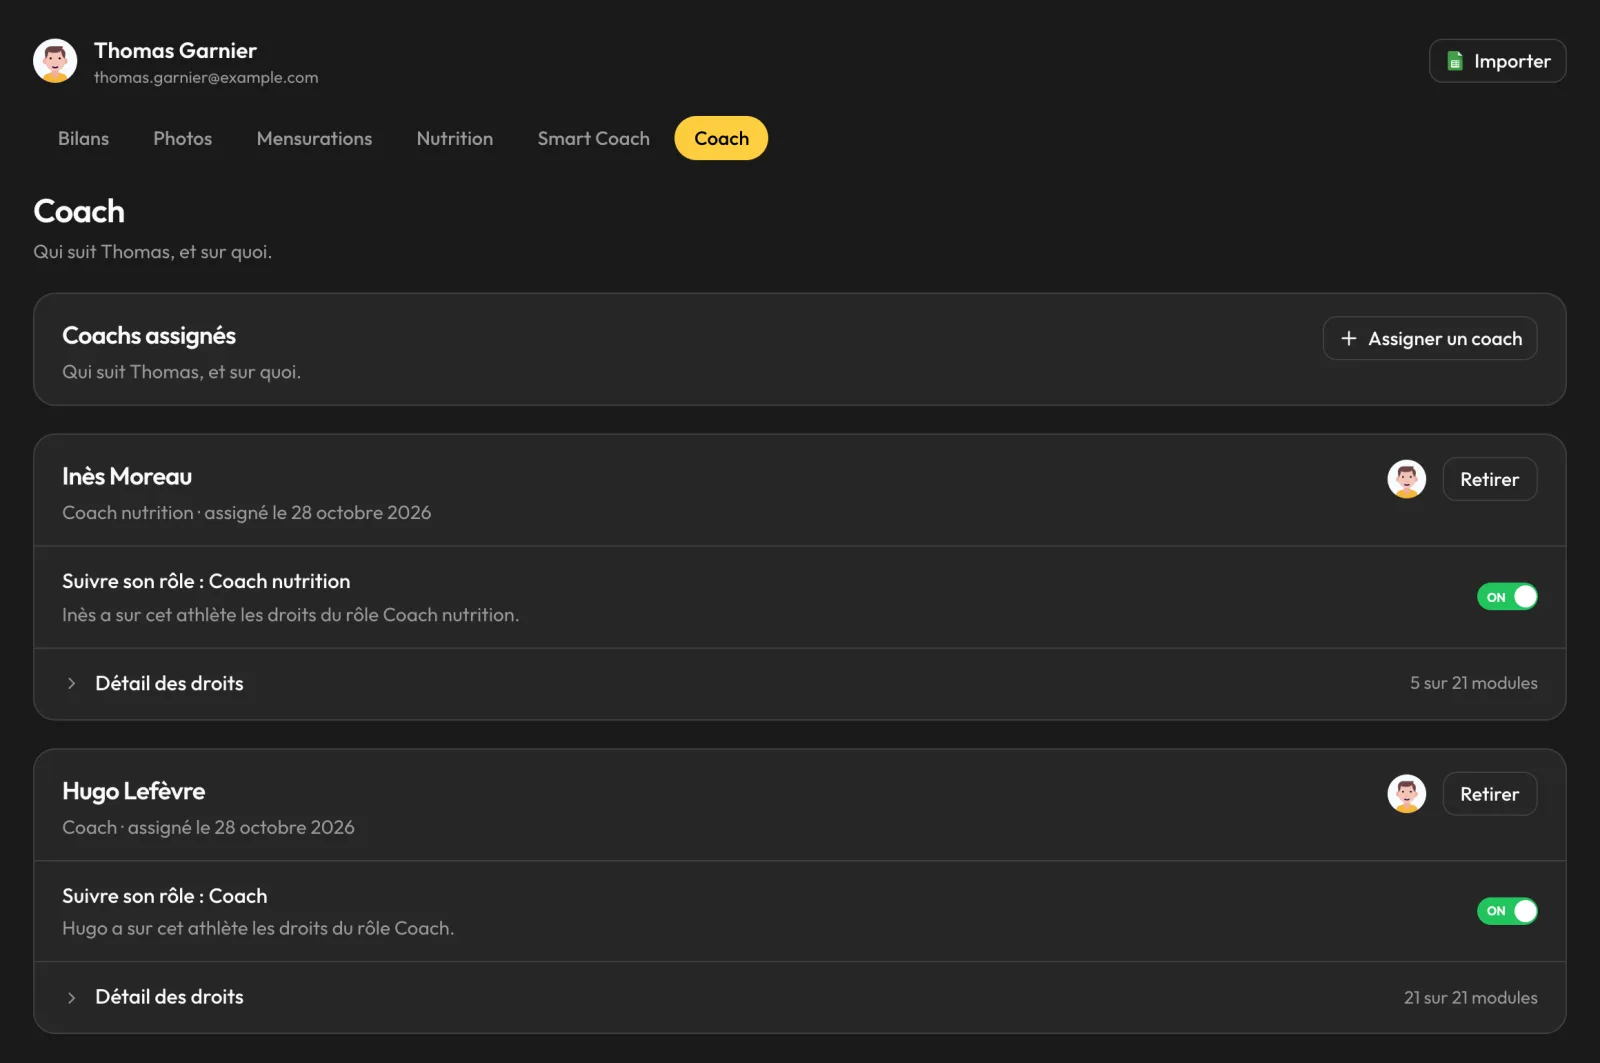This screenshot has width=1600, height=1063.
Task: Click the 'Coachs assignés' heading
Action: point(149,336)
